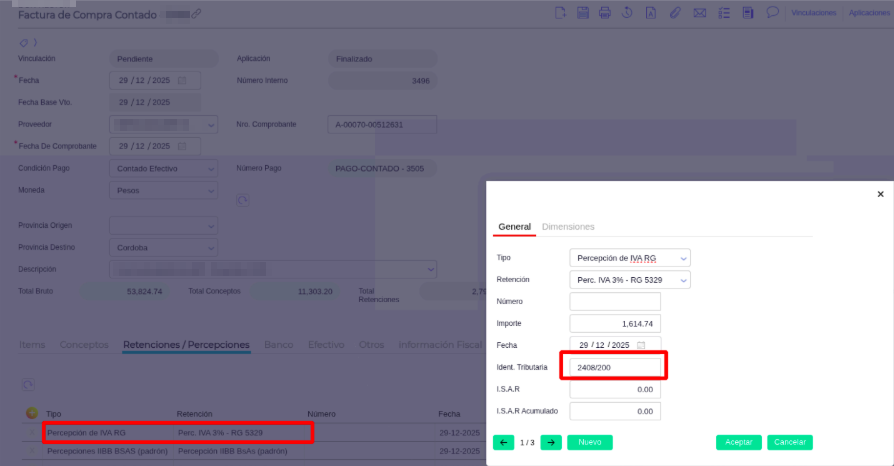The height and width of the screenshot is (466, 894).
Task: Click the save diskette icon in toolbar
Action: click(x=582, y=13)
